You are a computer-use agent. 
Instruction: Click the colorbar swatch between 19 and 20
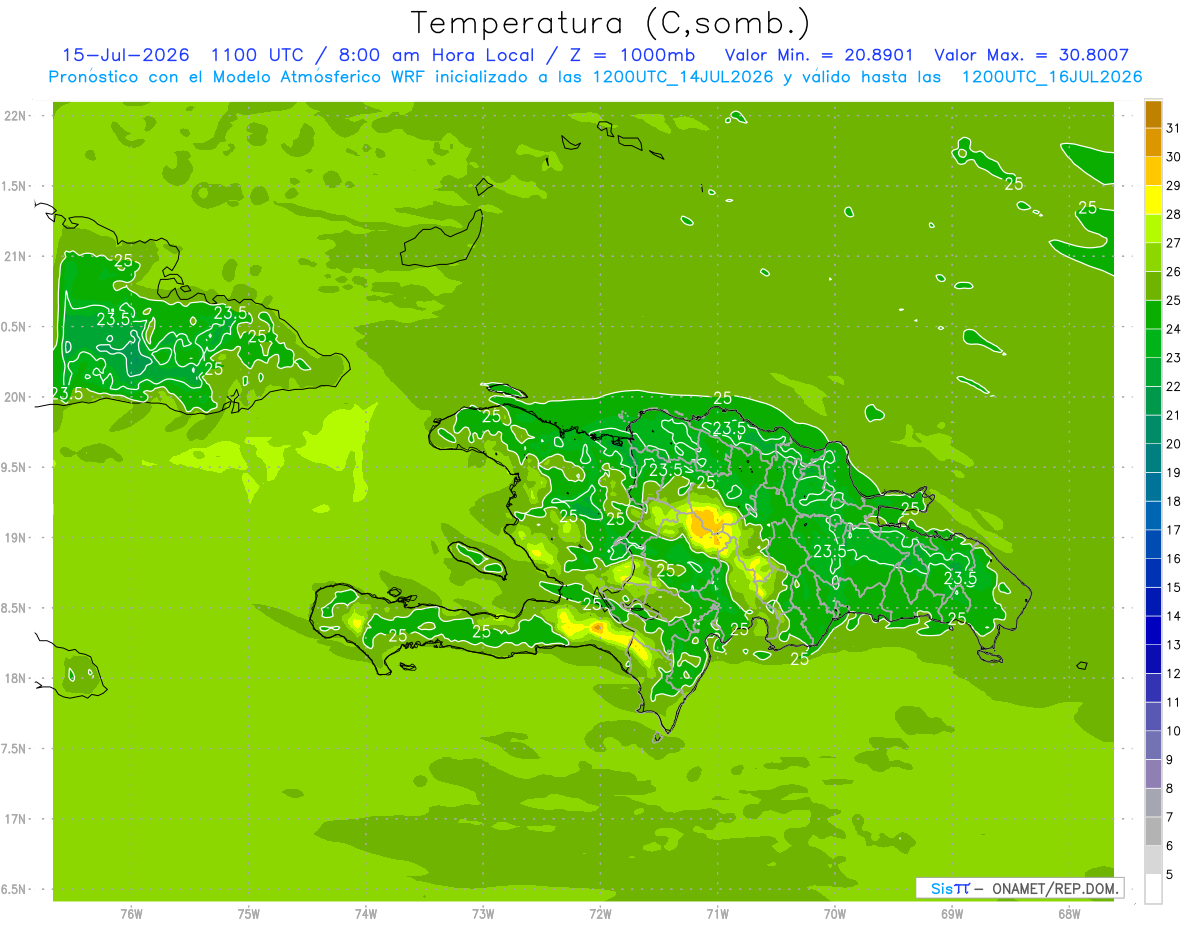click(x=1153, y=458)
